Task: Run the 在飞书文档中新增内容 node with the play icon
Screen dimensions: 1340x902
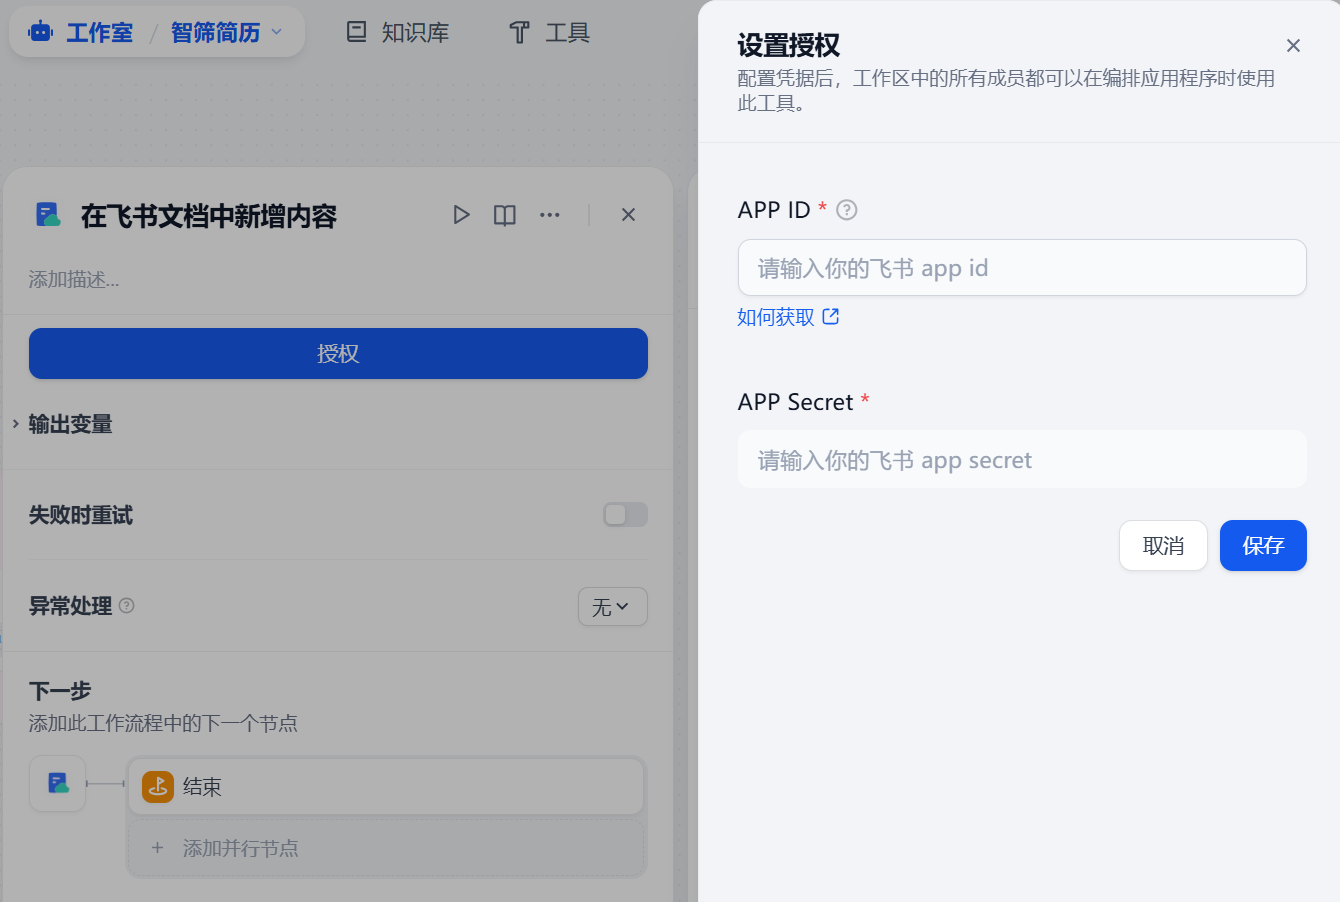Action: 461,214
